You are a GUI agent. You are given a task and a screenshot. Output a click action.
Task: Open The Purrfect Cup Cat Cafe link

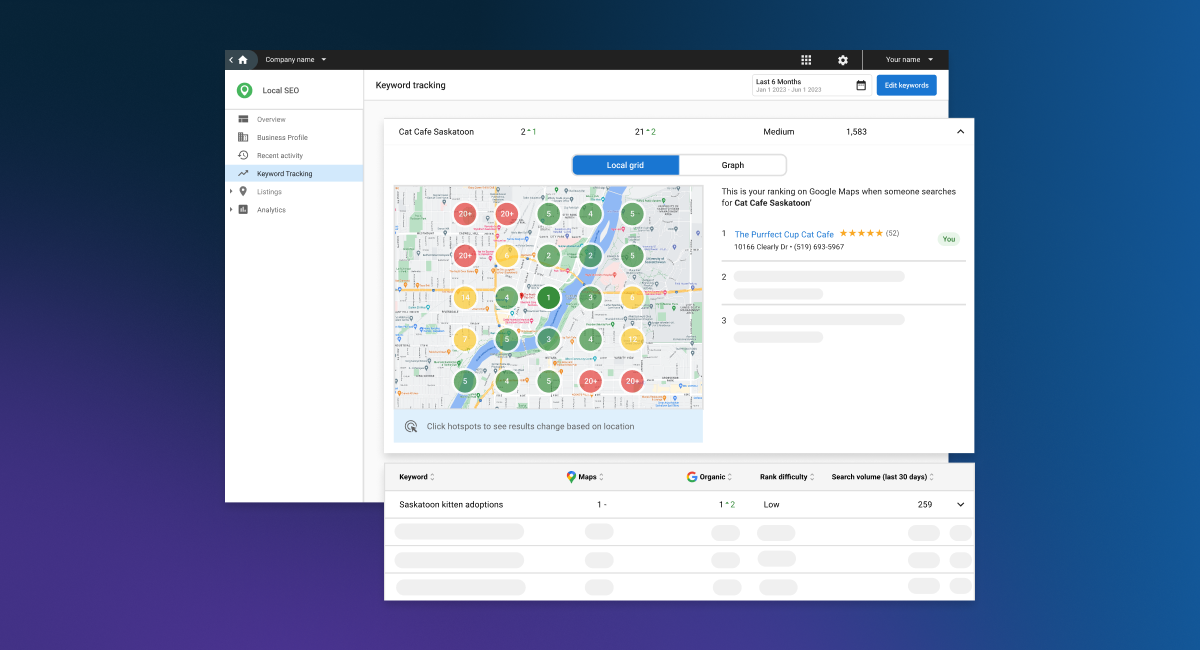coord(784,234)
